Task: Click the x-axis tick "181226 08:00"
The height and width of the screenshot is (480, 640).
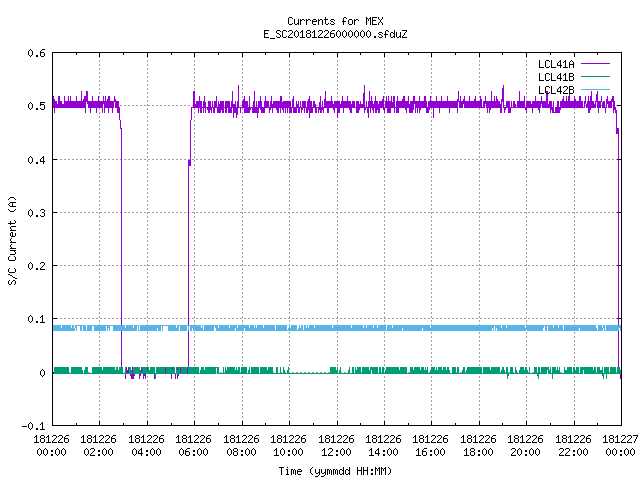Action: pyautogui.click(x=241, y=446)
